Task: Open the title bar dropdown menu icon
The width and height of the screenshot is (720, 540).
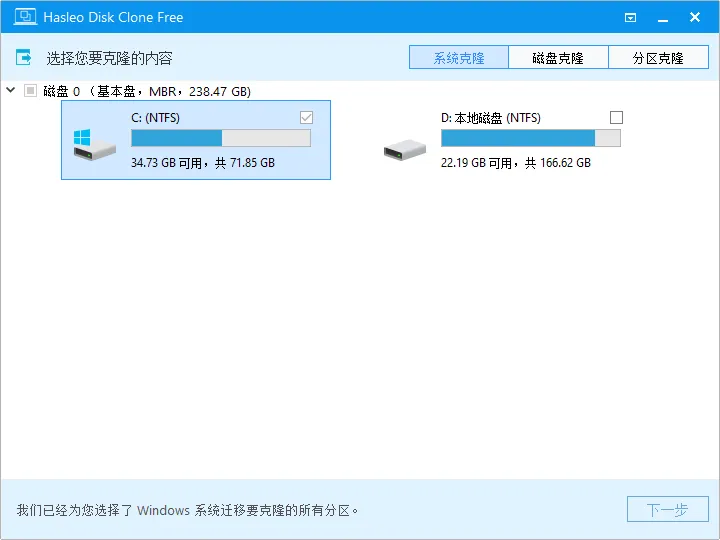Action: [x=630, y=17]
